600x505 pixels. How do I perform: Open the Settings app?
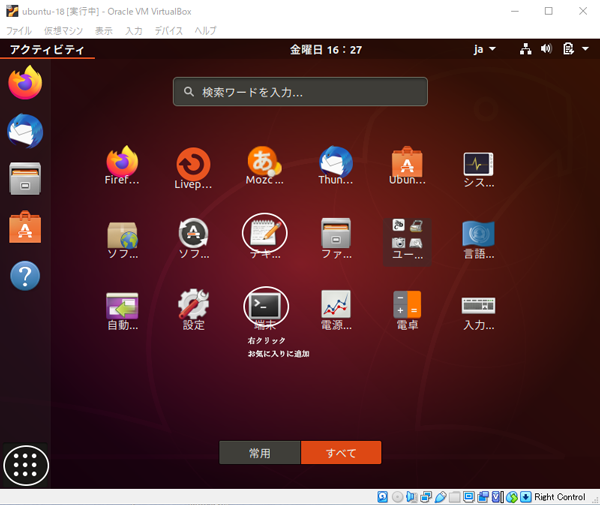(193, 310)
